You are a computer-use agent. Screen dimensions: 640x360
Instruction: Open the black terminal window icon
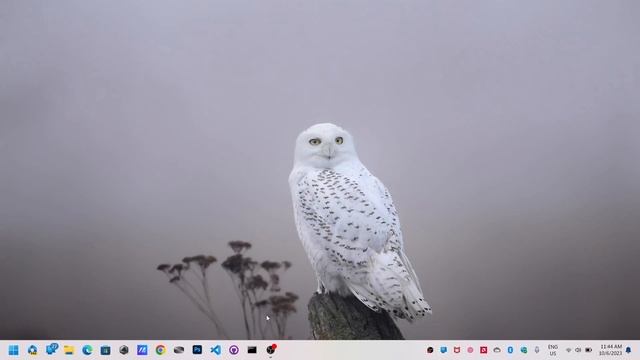252,350
